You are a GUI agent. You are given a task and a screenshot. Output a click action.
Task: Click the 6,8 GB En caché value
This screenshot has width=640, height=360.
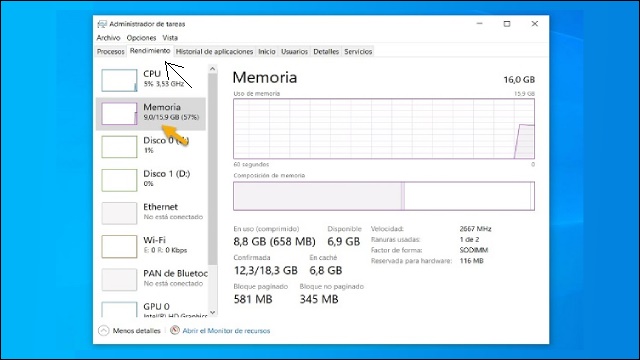[326, 270]
